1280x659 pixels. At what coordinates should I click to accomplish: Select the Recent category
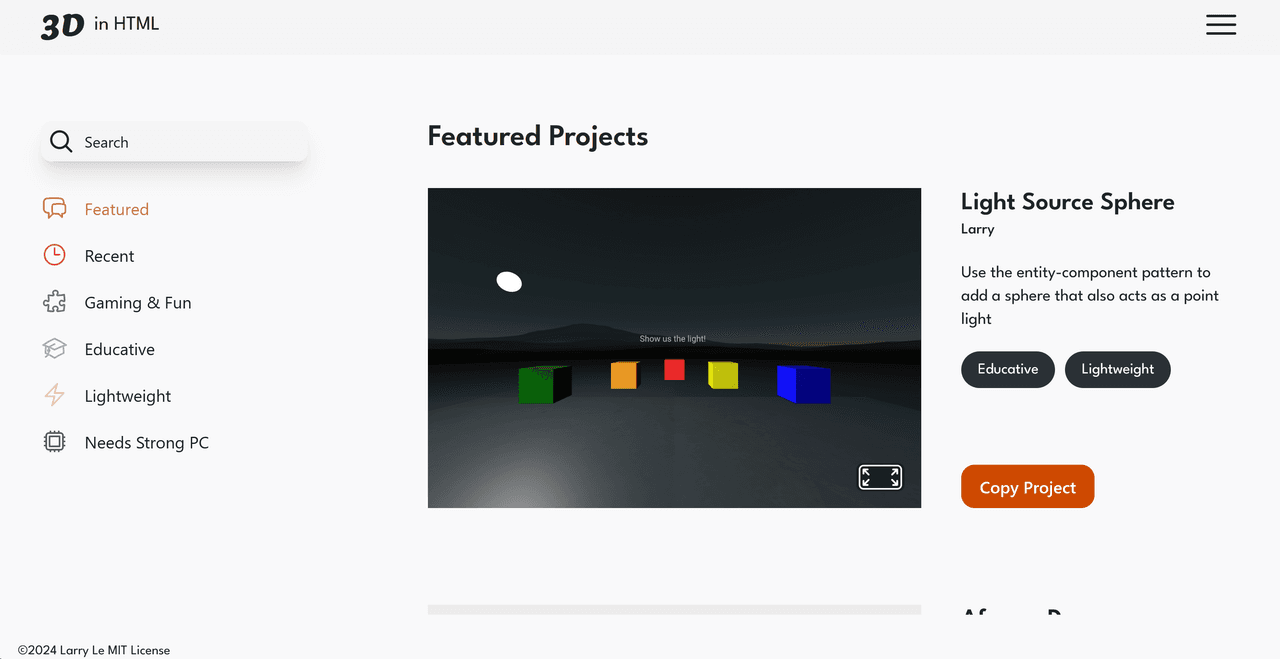(x=109, y=256)
